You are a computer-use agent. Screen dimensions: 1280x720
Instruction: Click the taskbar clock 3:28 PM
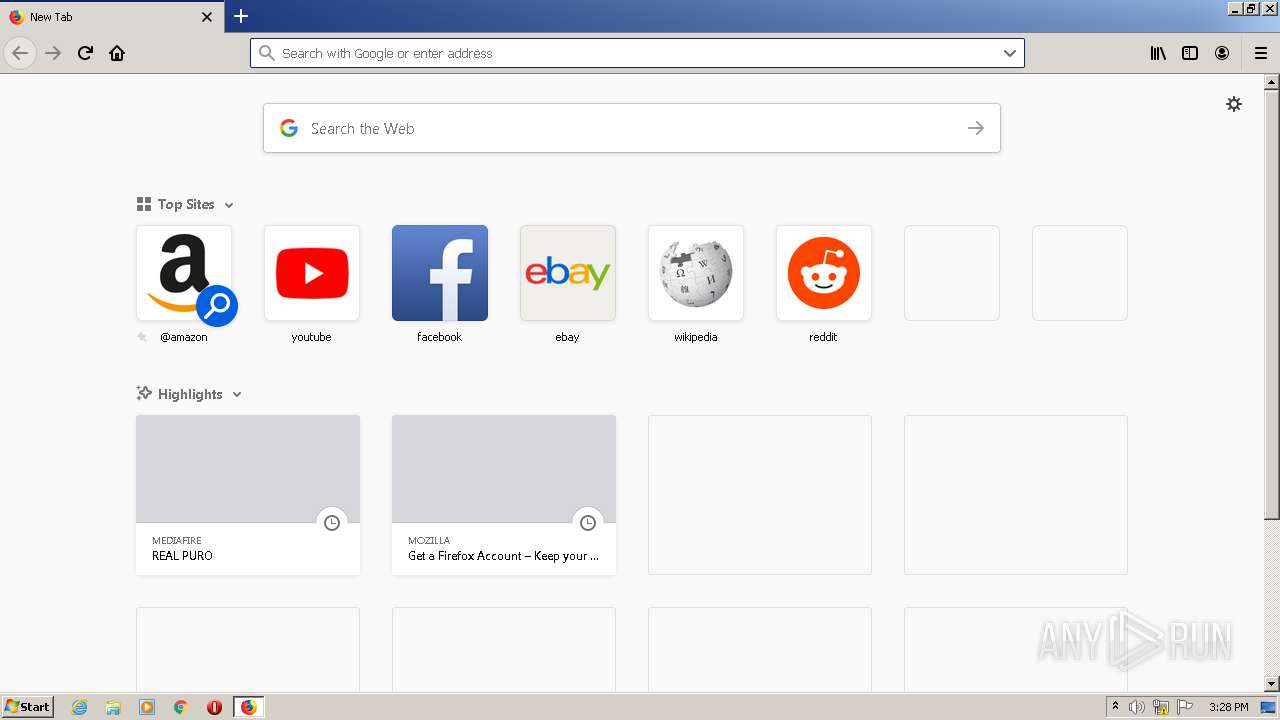[x=1228, y=707]
